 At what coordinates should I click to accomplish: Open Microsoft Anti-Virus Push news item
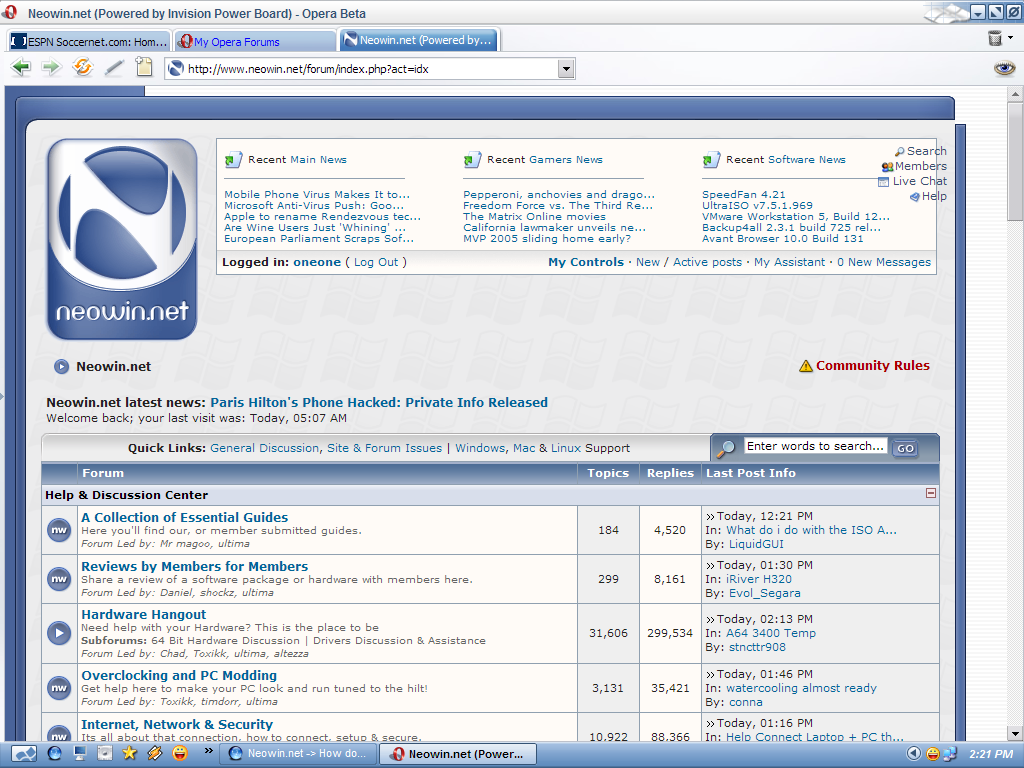tap(313, 206)
